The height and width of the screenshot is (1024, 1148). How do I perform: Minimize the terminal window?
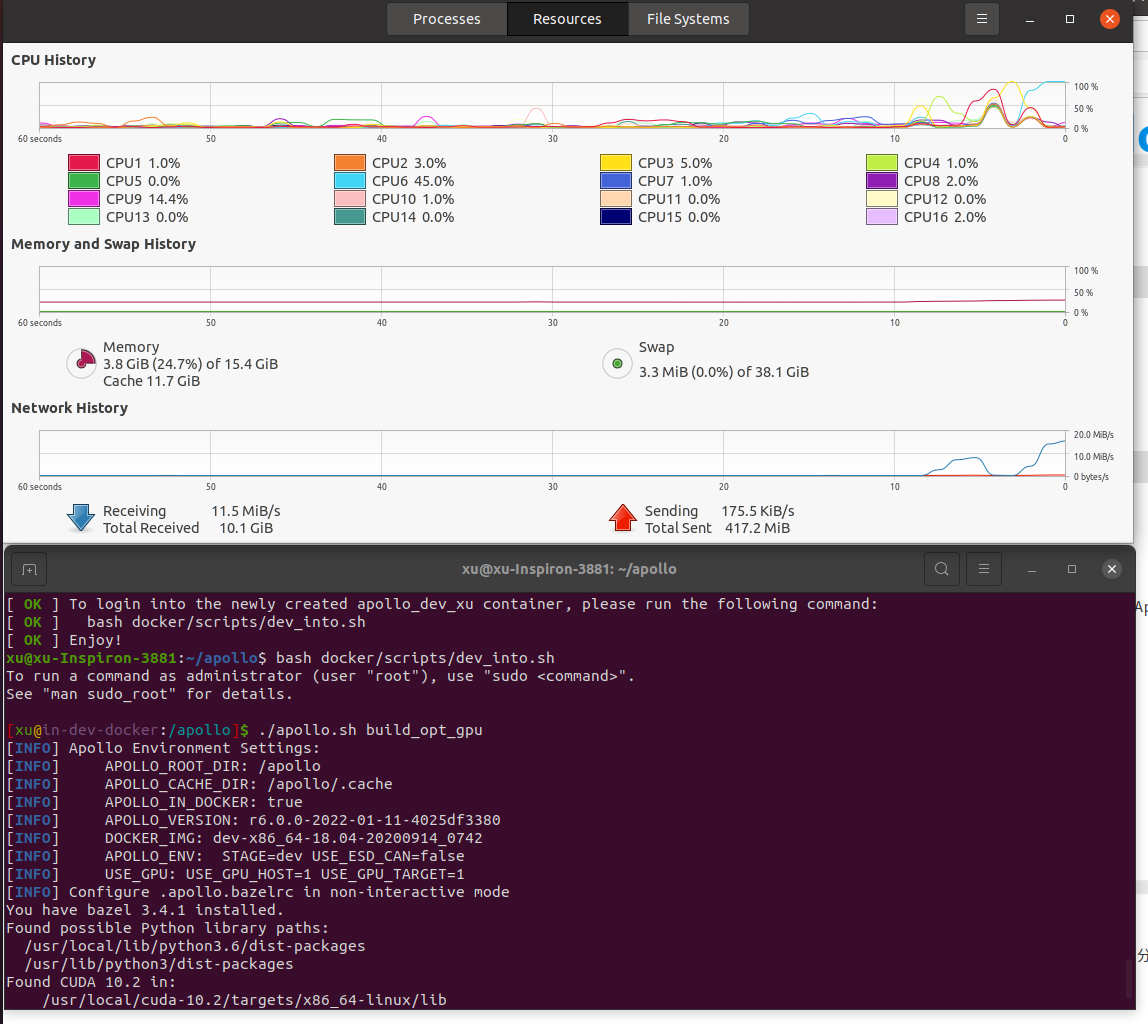[x=1032, y=569]
